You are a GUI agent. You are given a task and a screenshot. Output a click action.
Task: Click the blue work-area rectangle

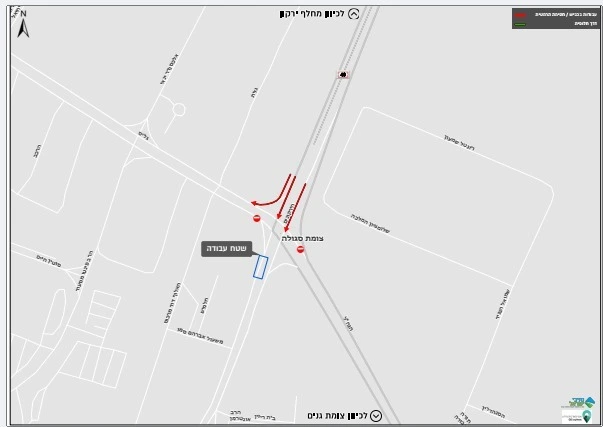click(260, 267)
